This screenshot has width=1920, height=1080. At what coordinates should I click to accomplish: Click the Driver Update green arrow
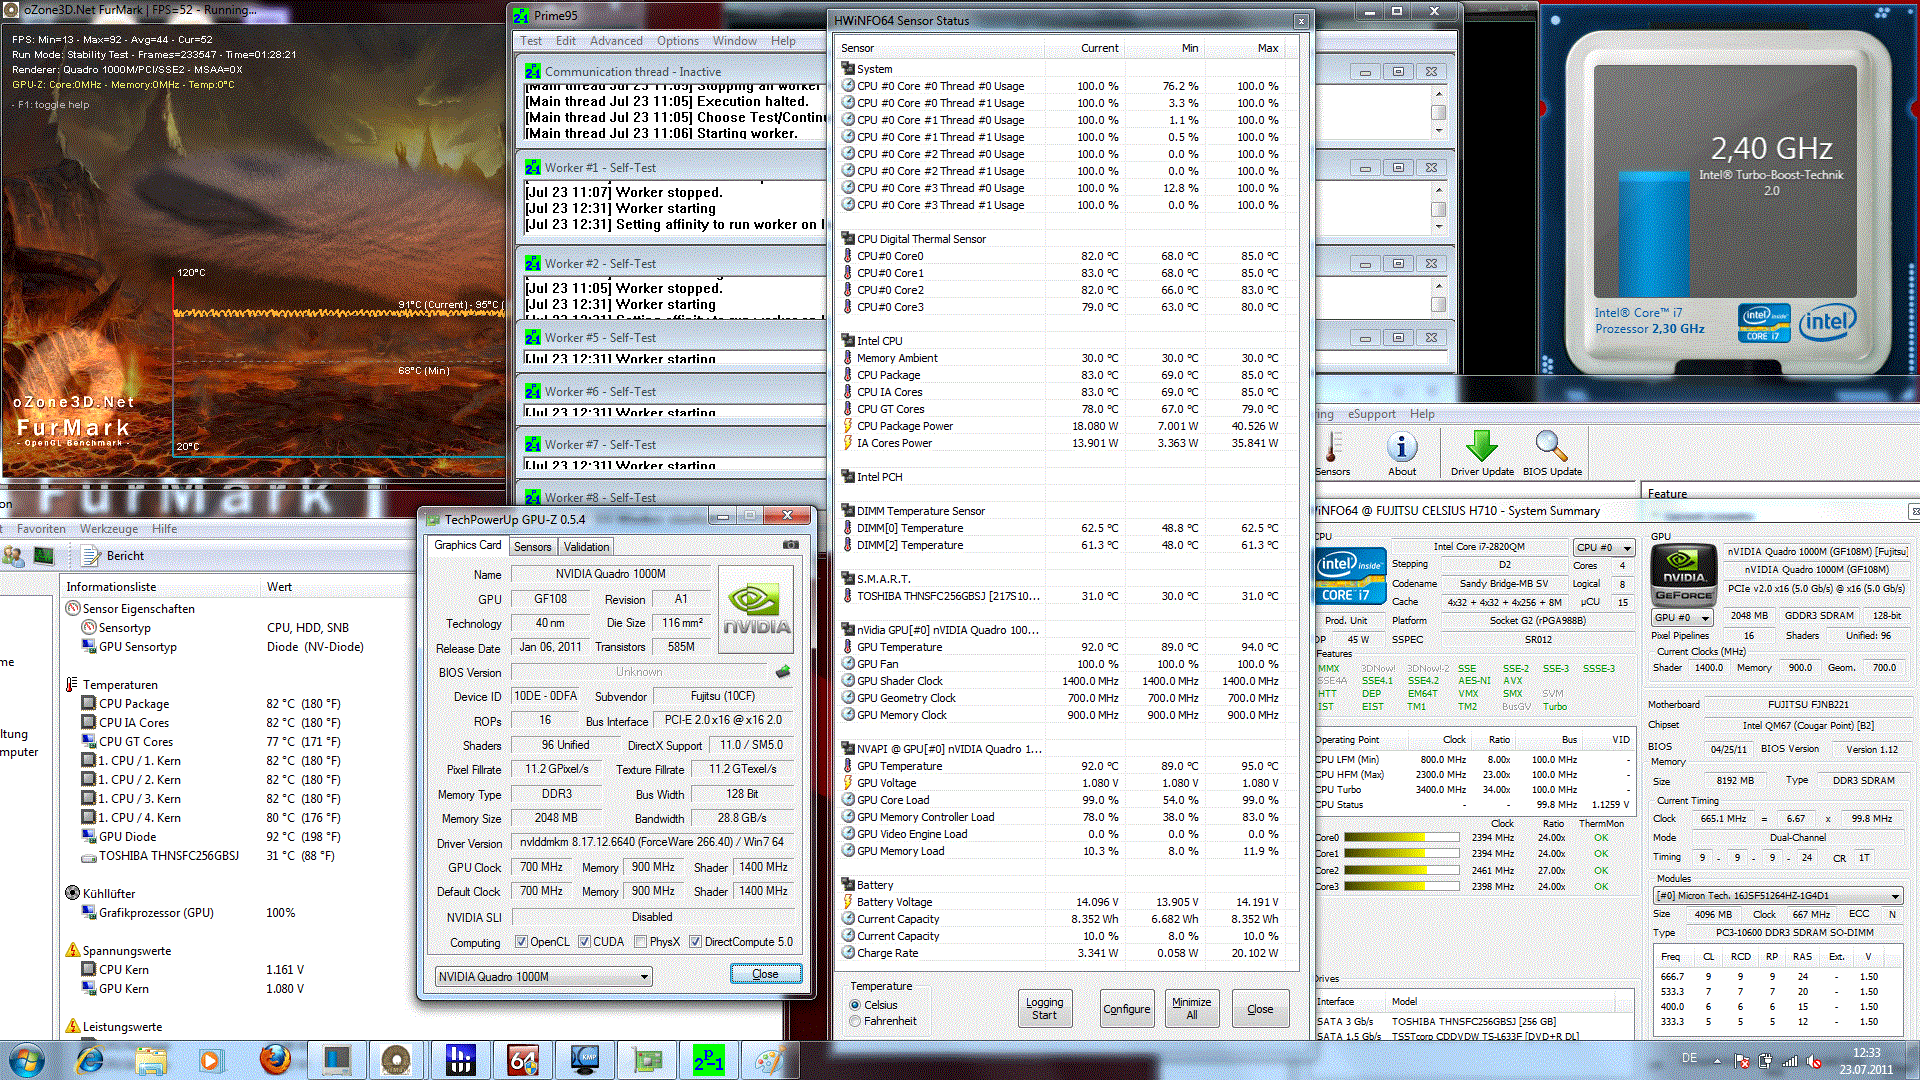(x=1481, y=448)
